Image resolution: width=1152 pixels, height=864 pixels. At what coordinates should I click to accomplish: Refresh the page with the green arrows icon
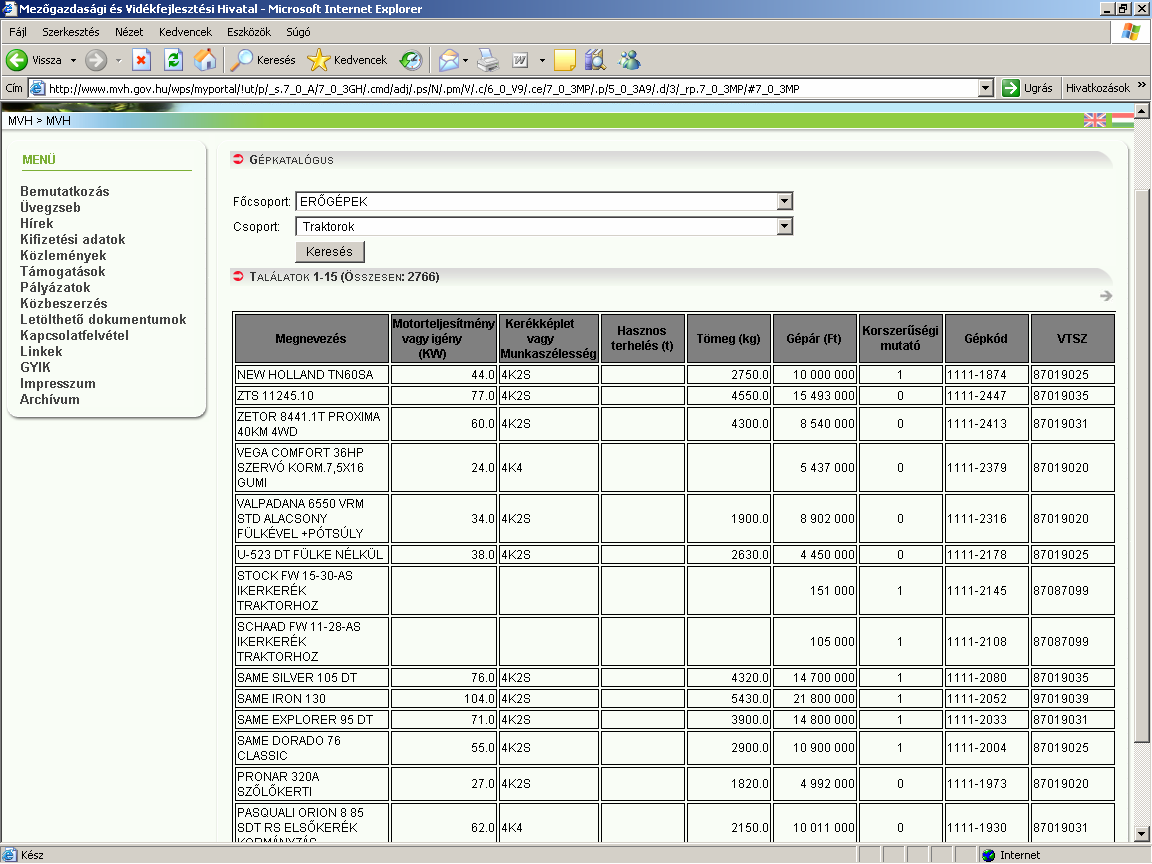173,60
